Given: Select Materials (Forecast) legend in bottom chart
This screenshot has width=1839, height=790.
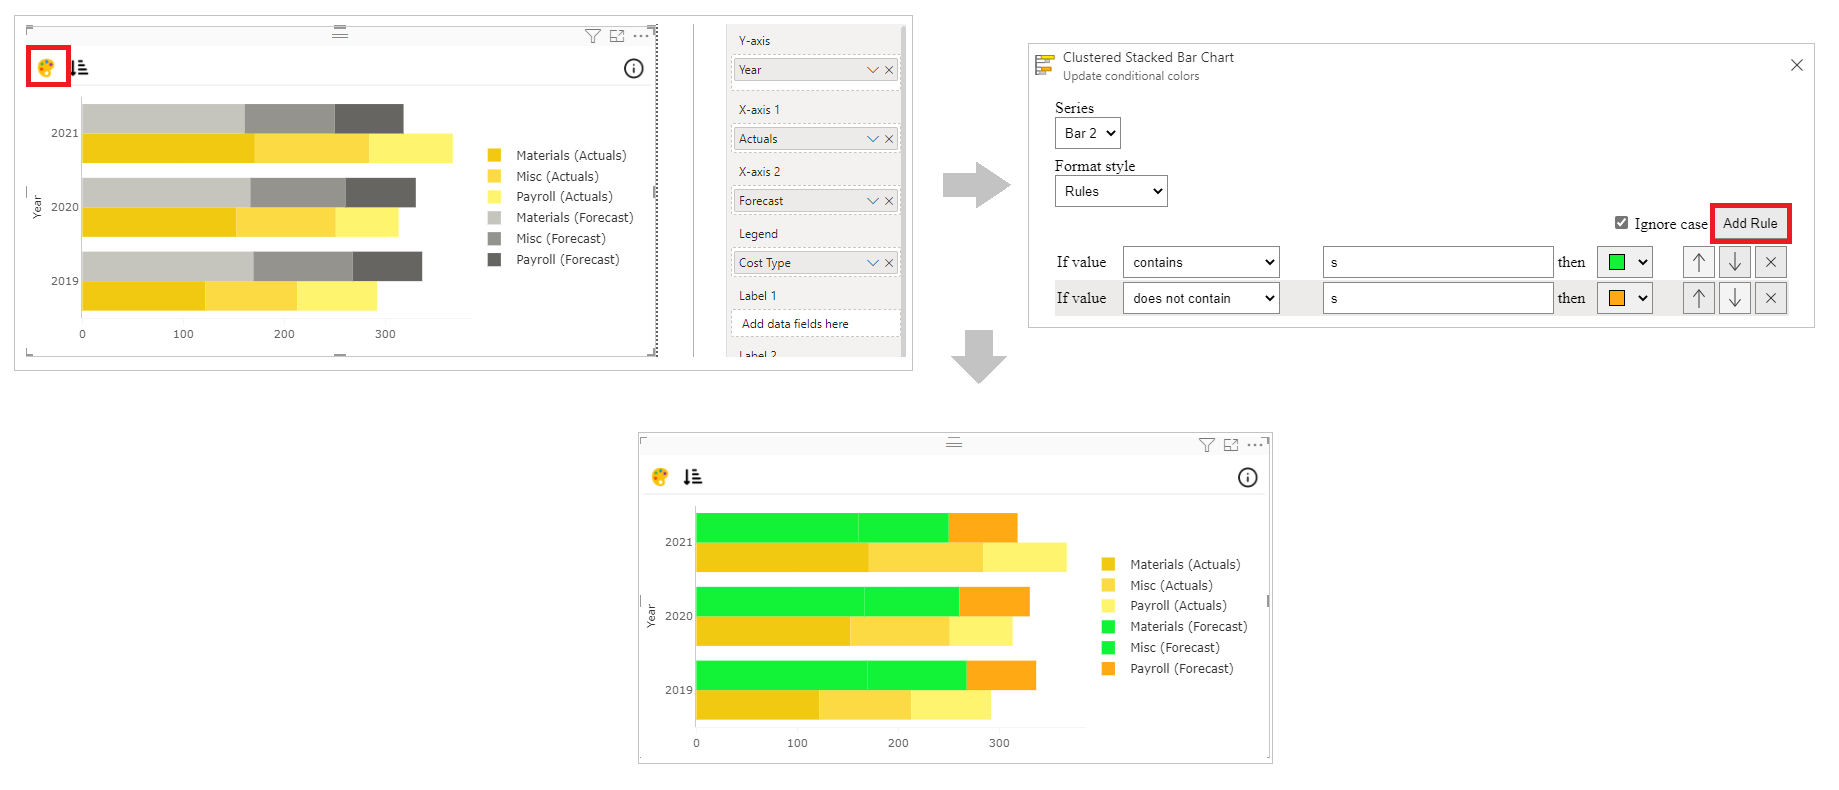Looking at the screenshot, I should (1175, 627).
